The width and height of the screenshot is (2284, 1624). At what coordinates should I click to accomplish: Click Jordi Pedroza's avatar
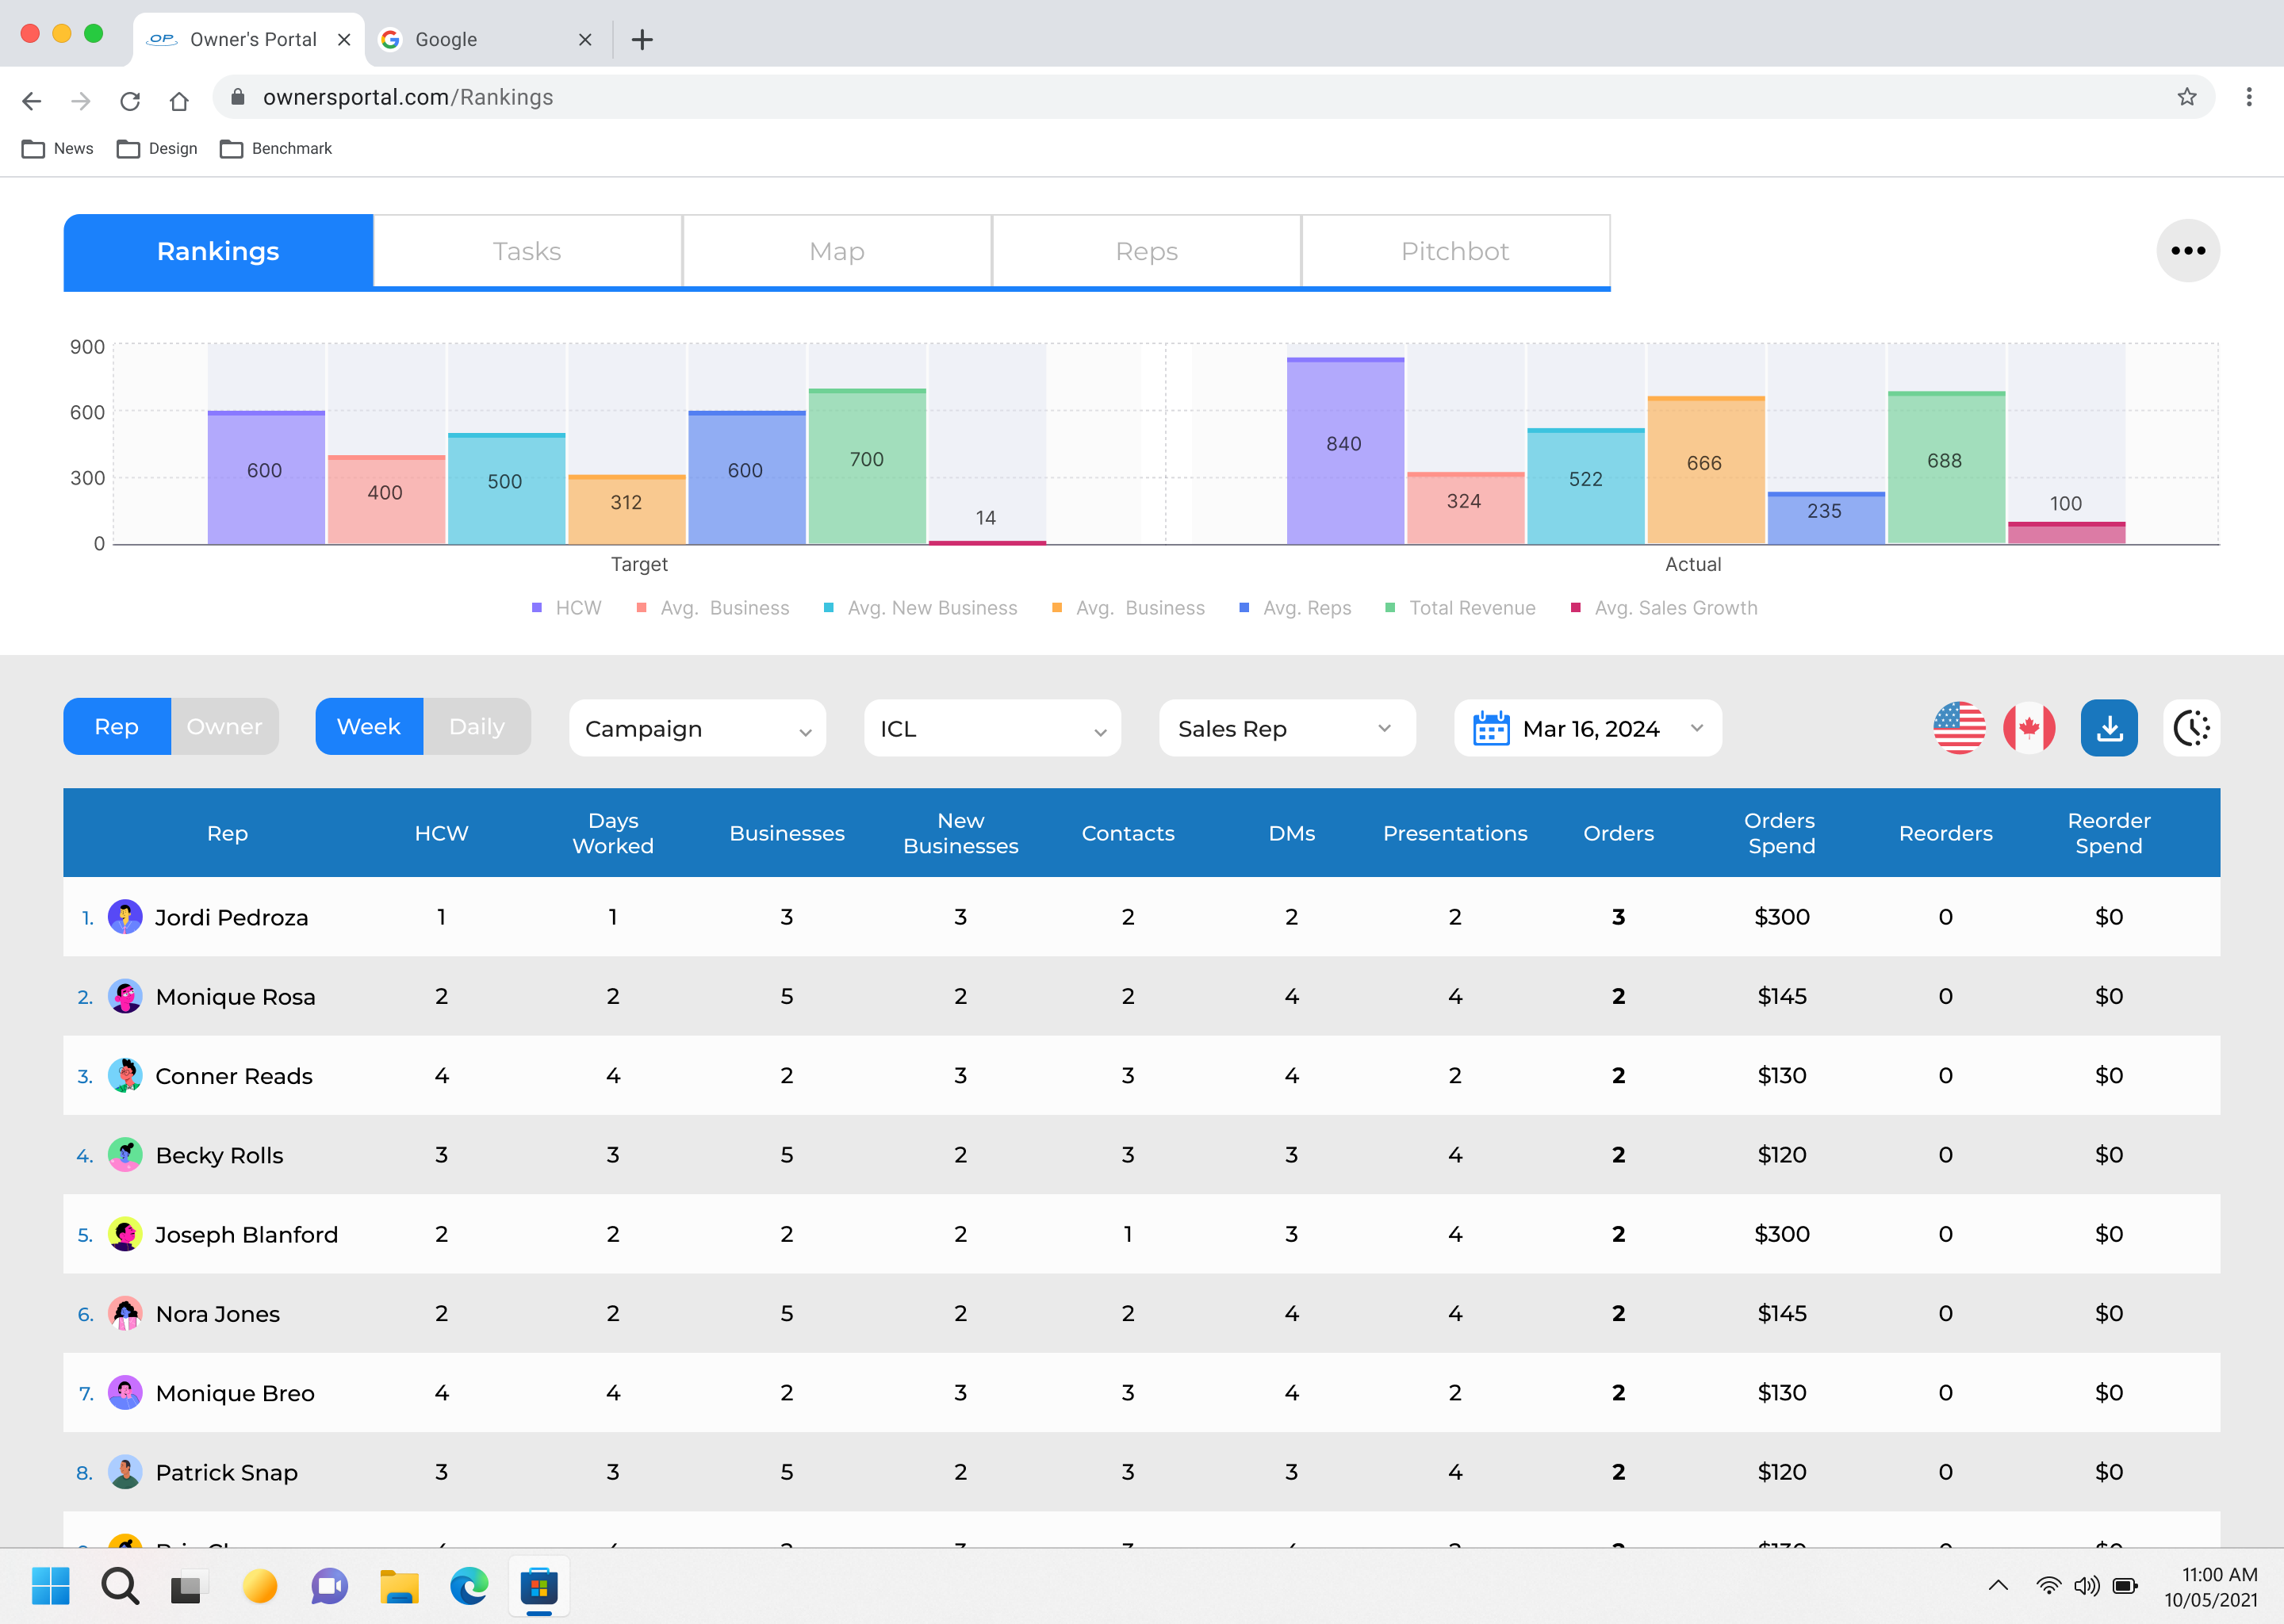(x=125, y=917)
